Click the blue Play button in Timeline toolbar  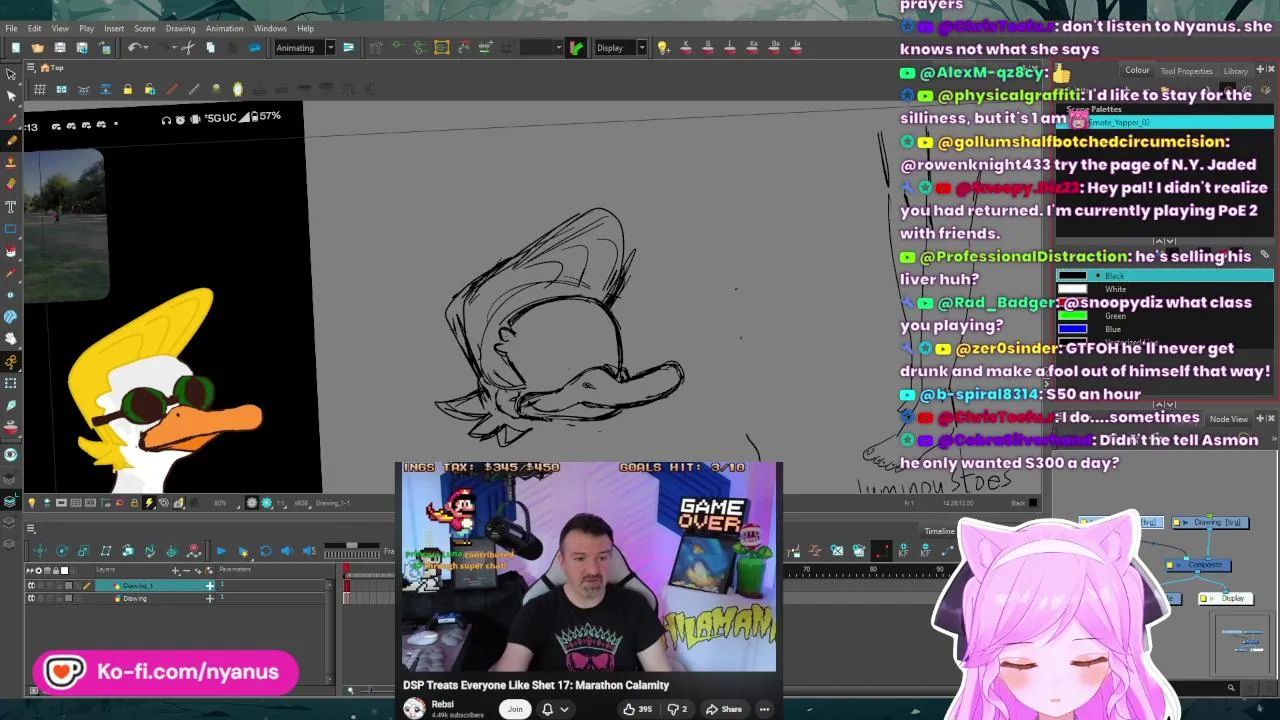click(x=221, y=551)
